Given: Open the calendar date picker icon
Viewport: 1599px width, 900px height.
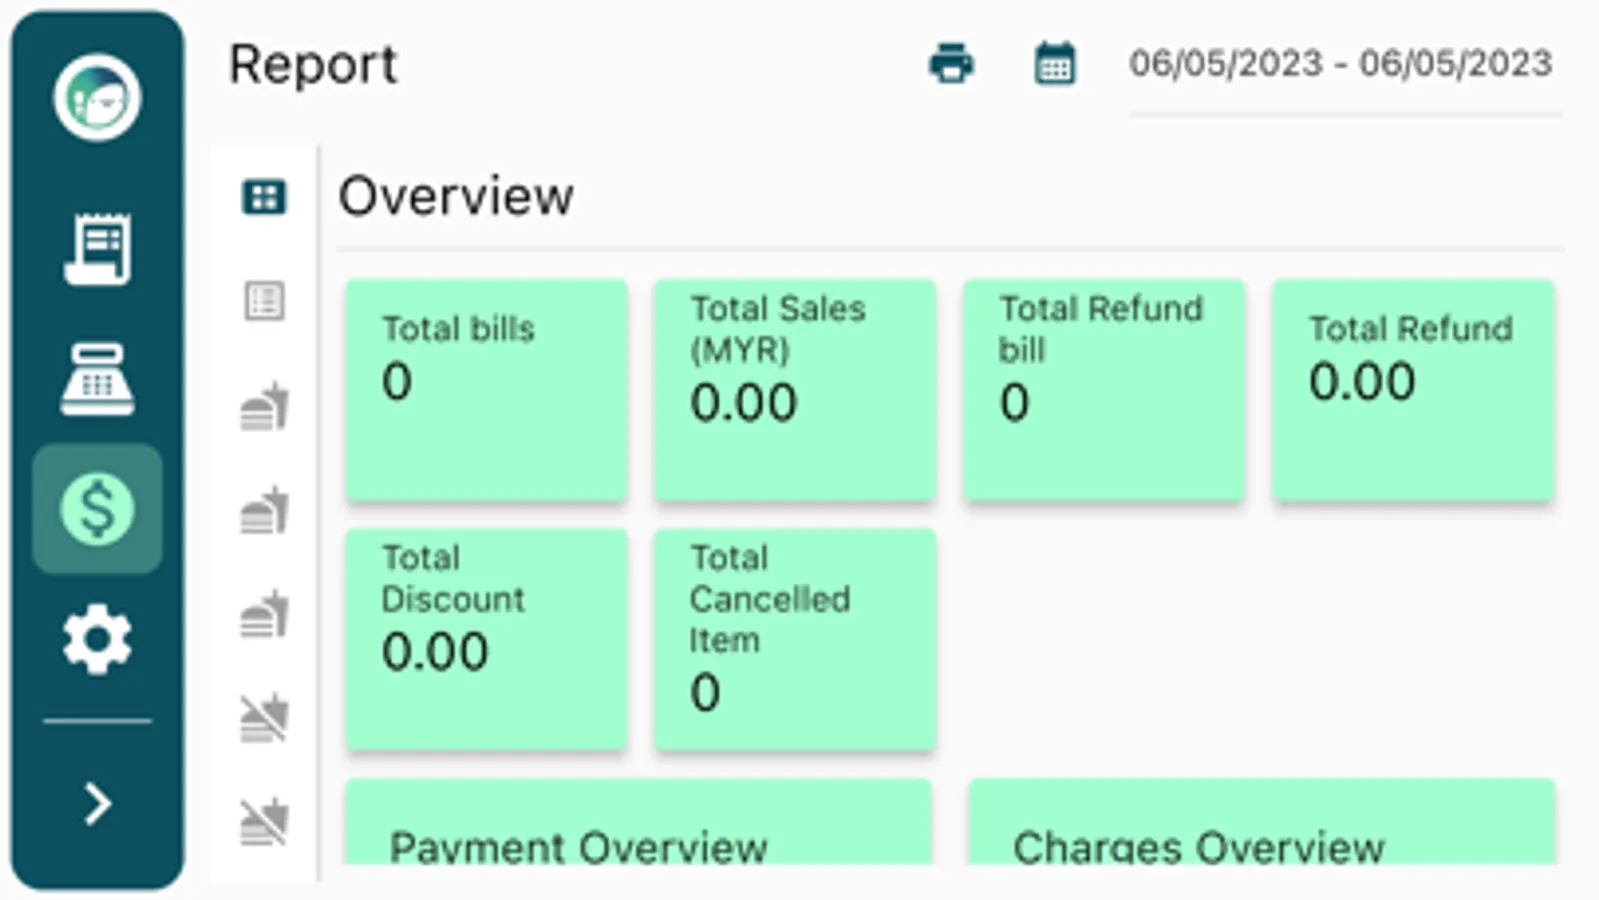Looking at the screenshot, I should (1054, 64).
